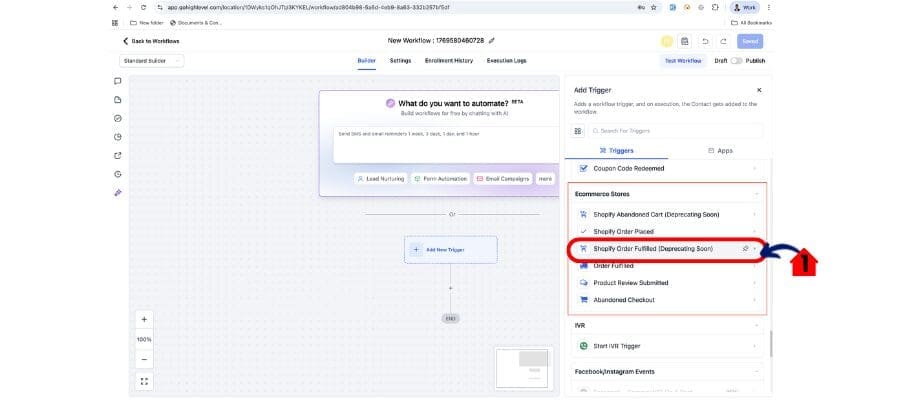Expand the Shopify Abandoned Cart row arrow
The height and width of the screenshot is (400, 900).
pos(754,215)
